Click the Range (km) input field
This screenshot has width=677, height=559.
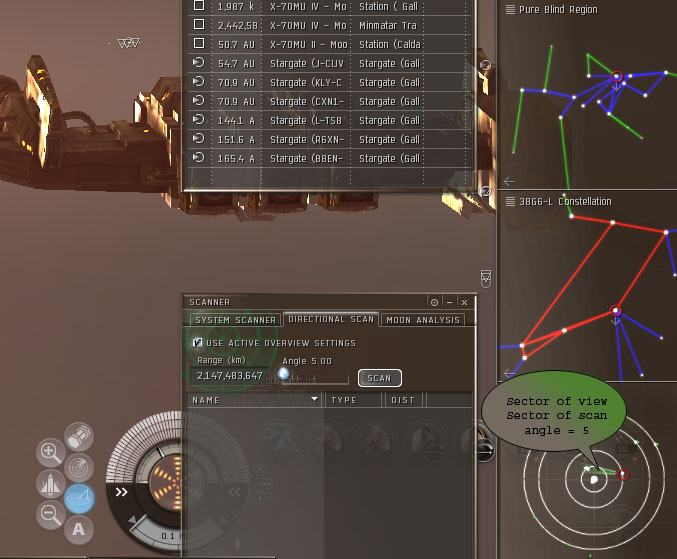pos(229,376)
